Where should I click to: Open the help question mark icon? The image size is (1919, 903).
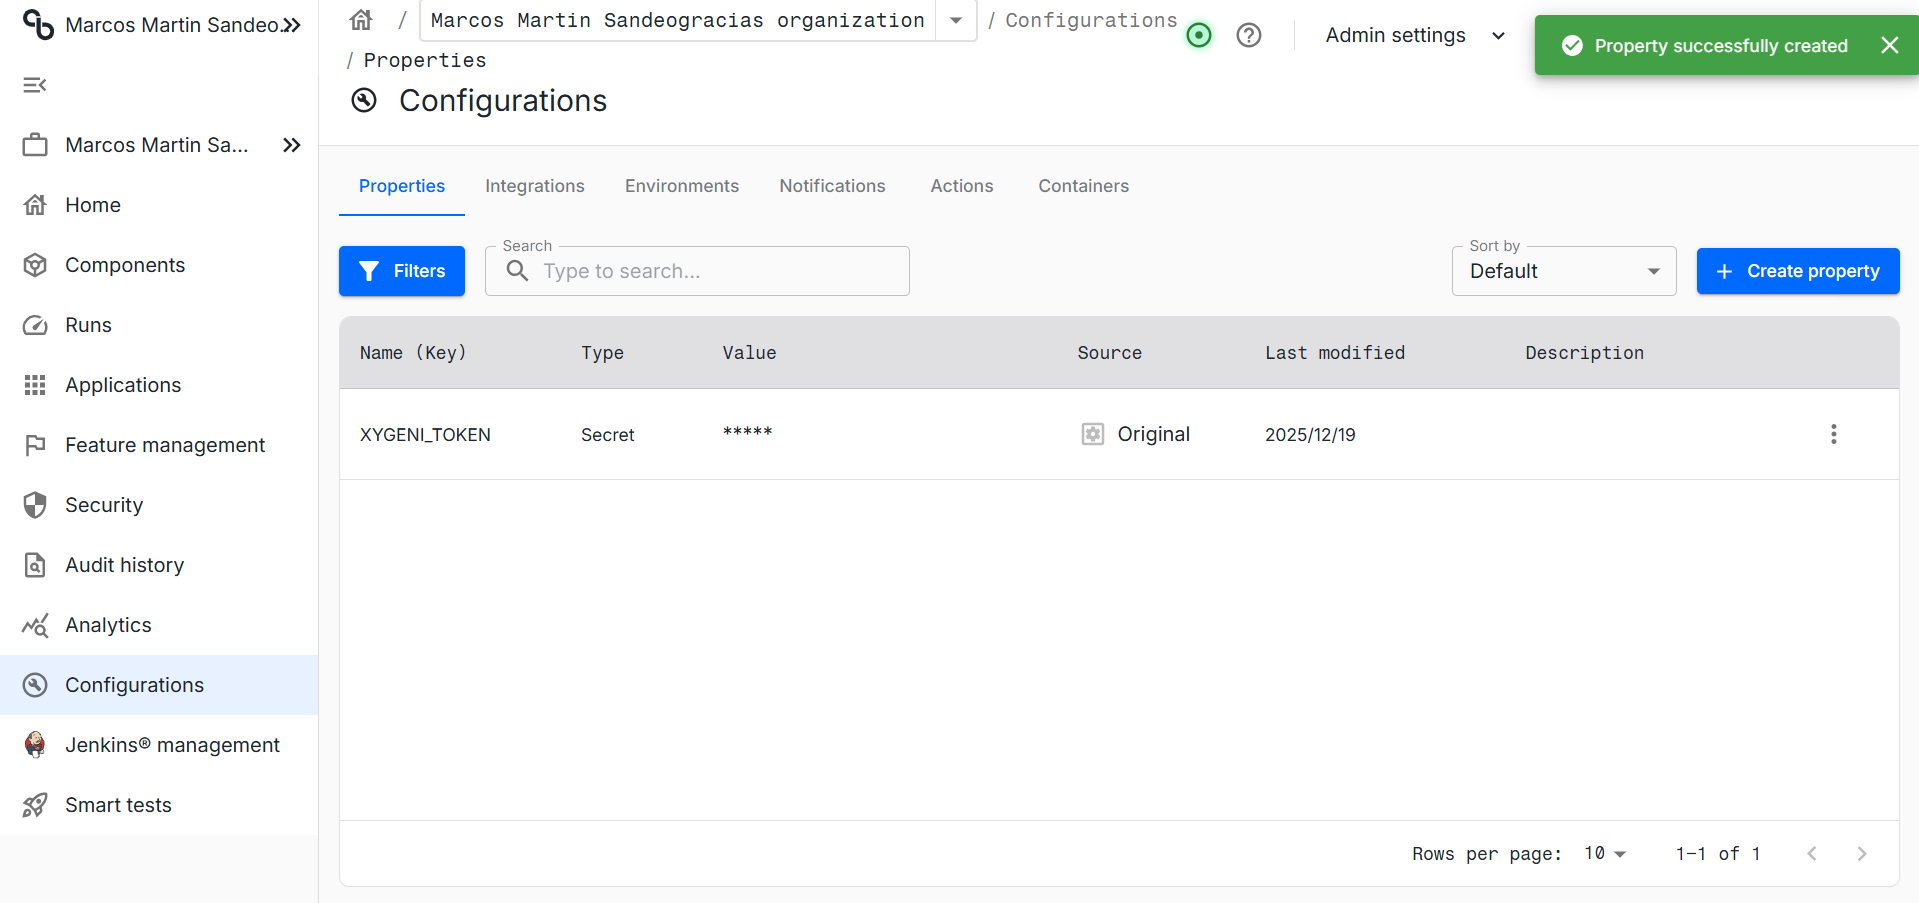click(x=1248, y=36)
